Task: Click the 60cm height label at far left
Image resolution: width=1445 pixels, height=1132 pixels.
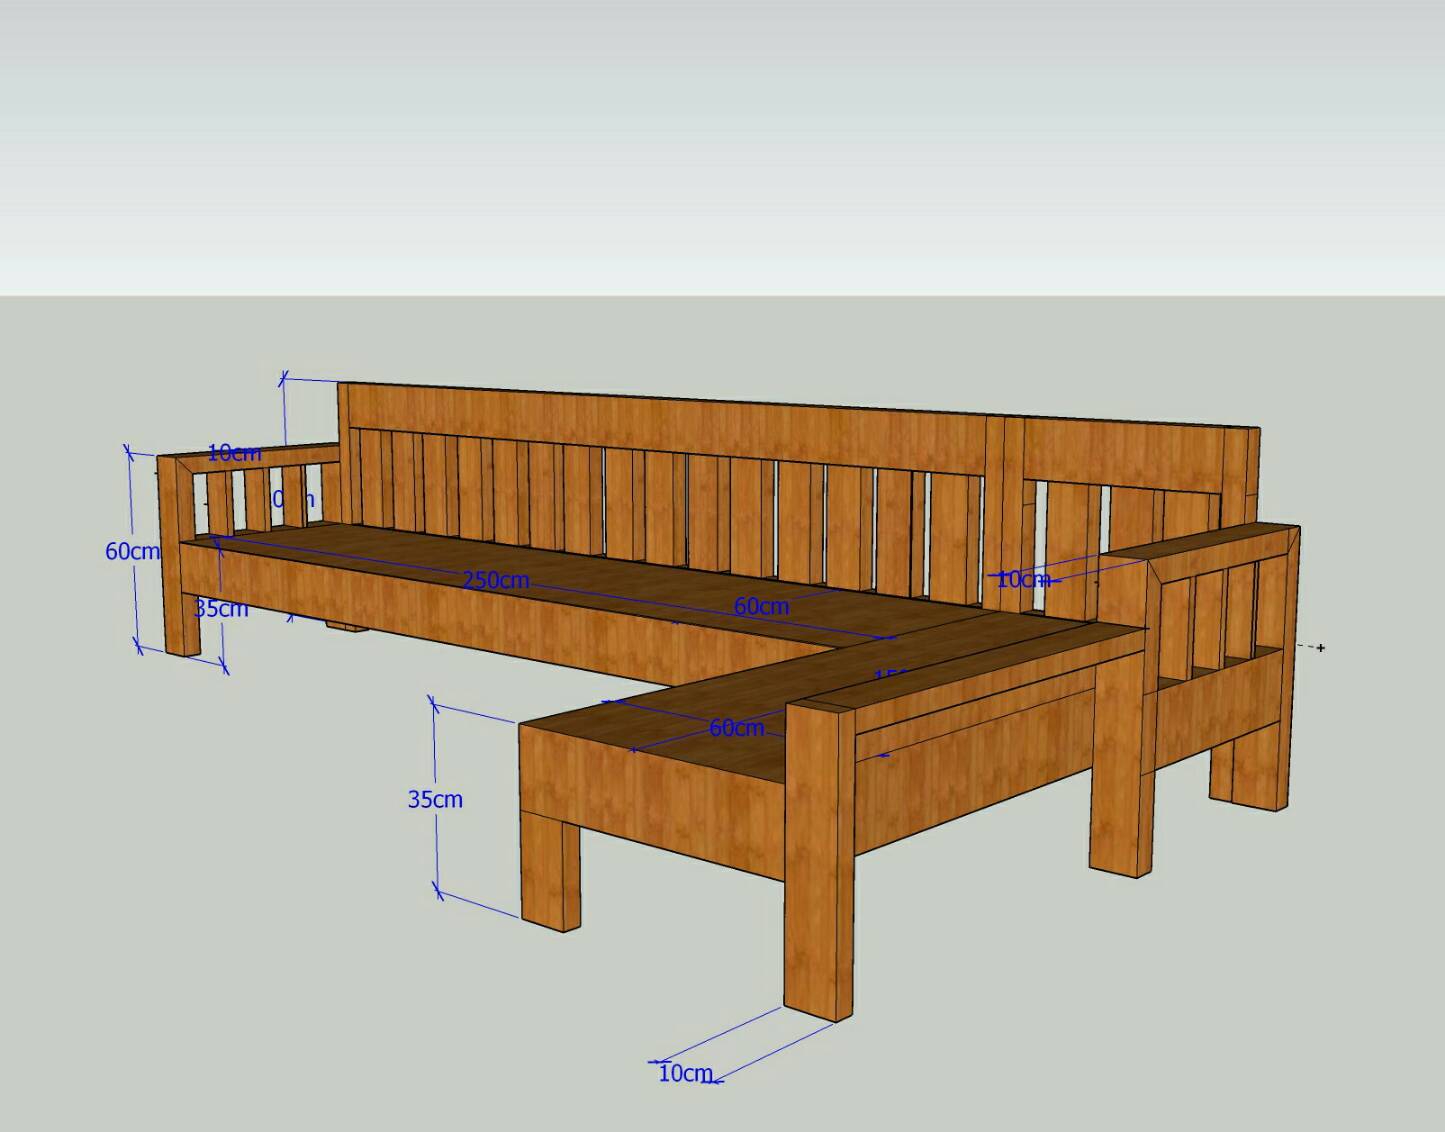Action: (x=132, y=551)
